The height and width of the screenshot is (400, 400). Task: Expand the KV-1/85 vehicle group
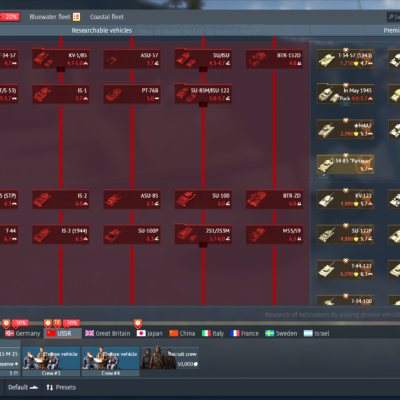click(61, 69)
